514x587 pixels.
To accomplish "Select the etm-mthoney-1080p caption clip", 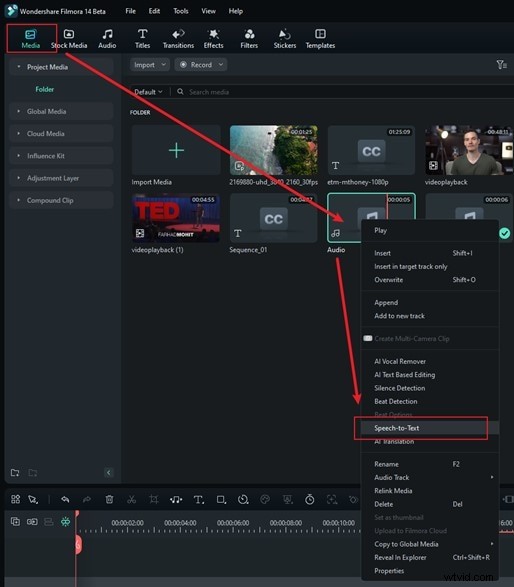I will click(371, 150).
